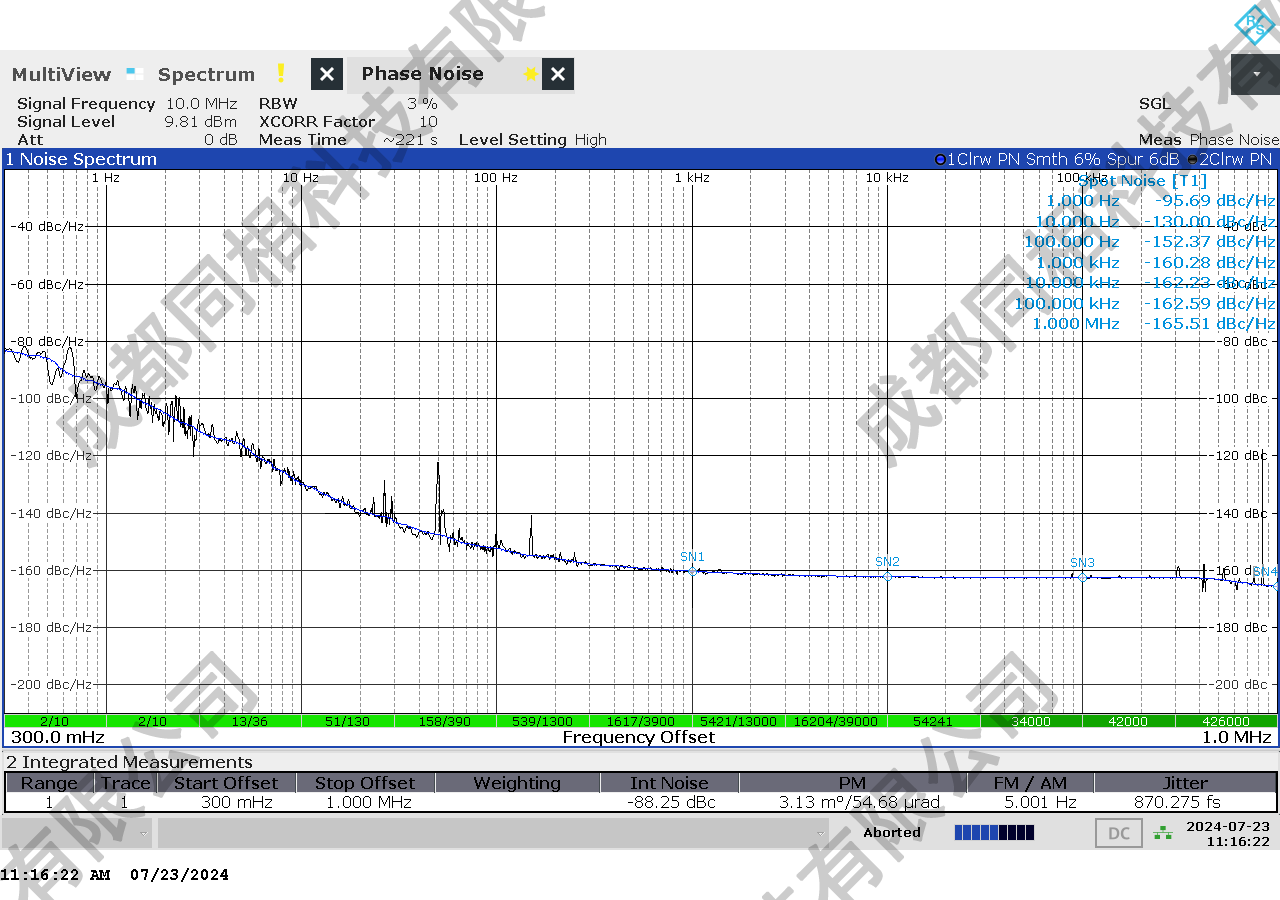Click the blue measurement progress bar
The image size is (1280, 900).
click(994, 832)
